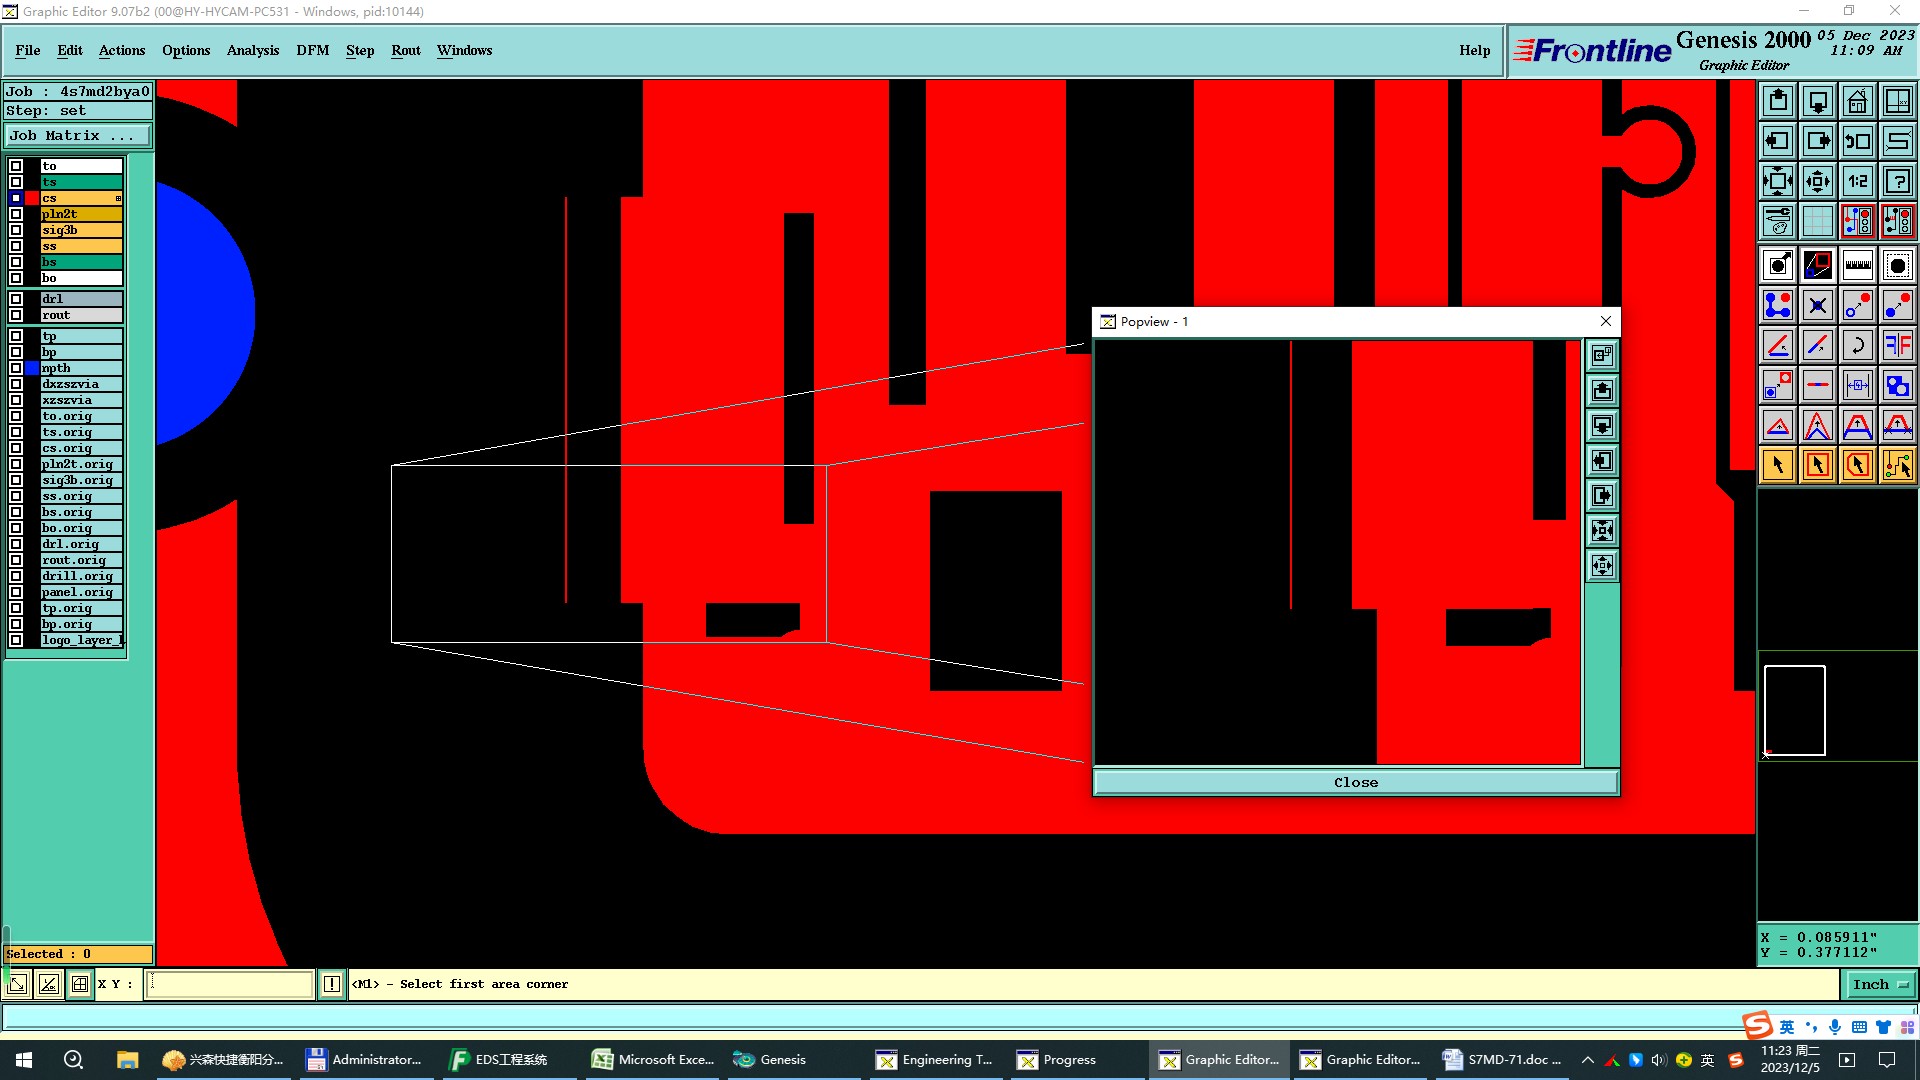Expand the Job Matrix selector
Image resolution: width=1920 pixels, height=1080 pixels.
tap(78, 136)
